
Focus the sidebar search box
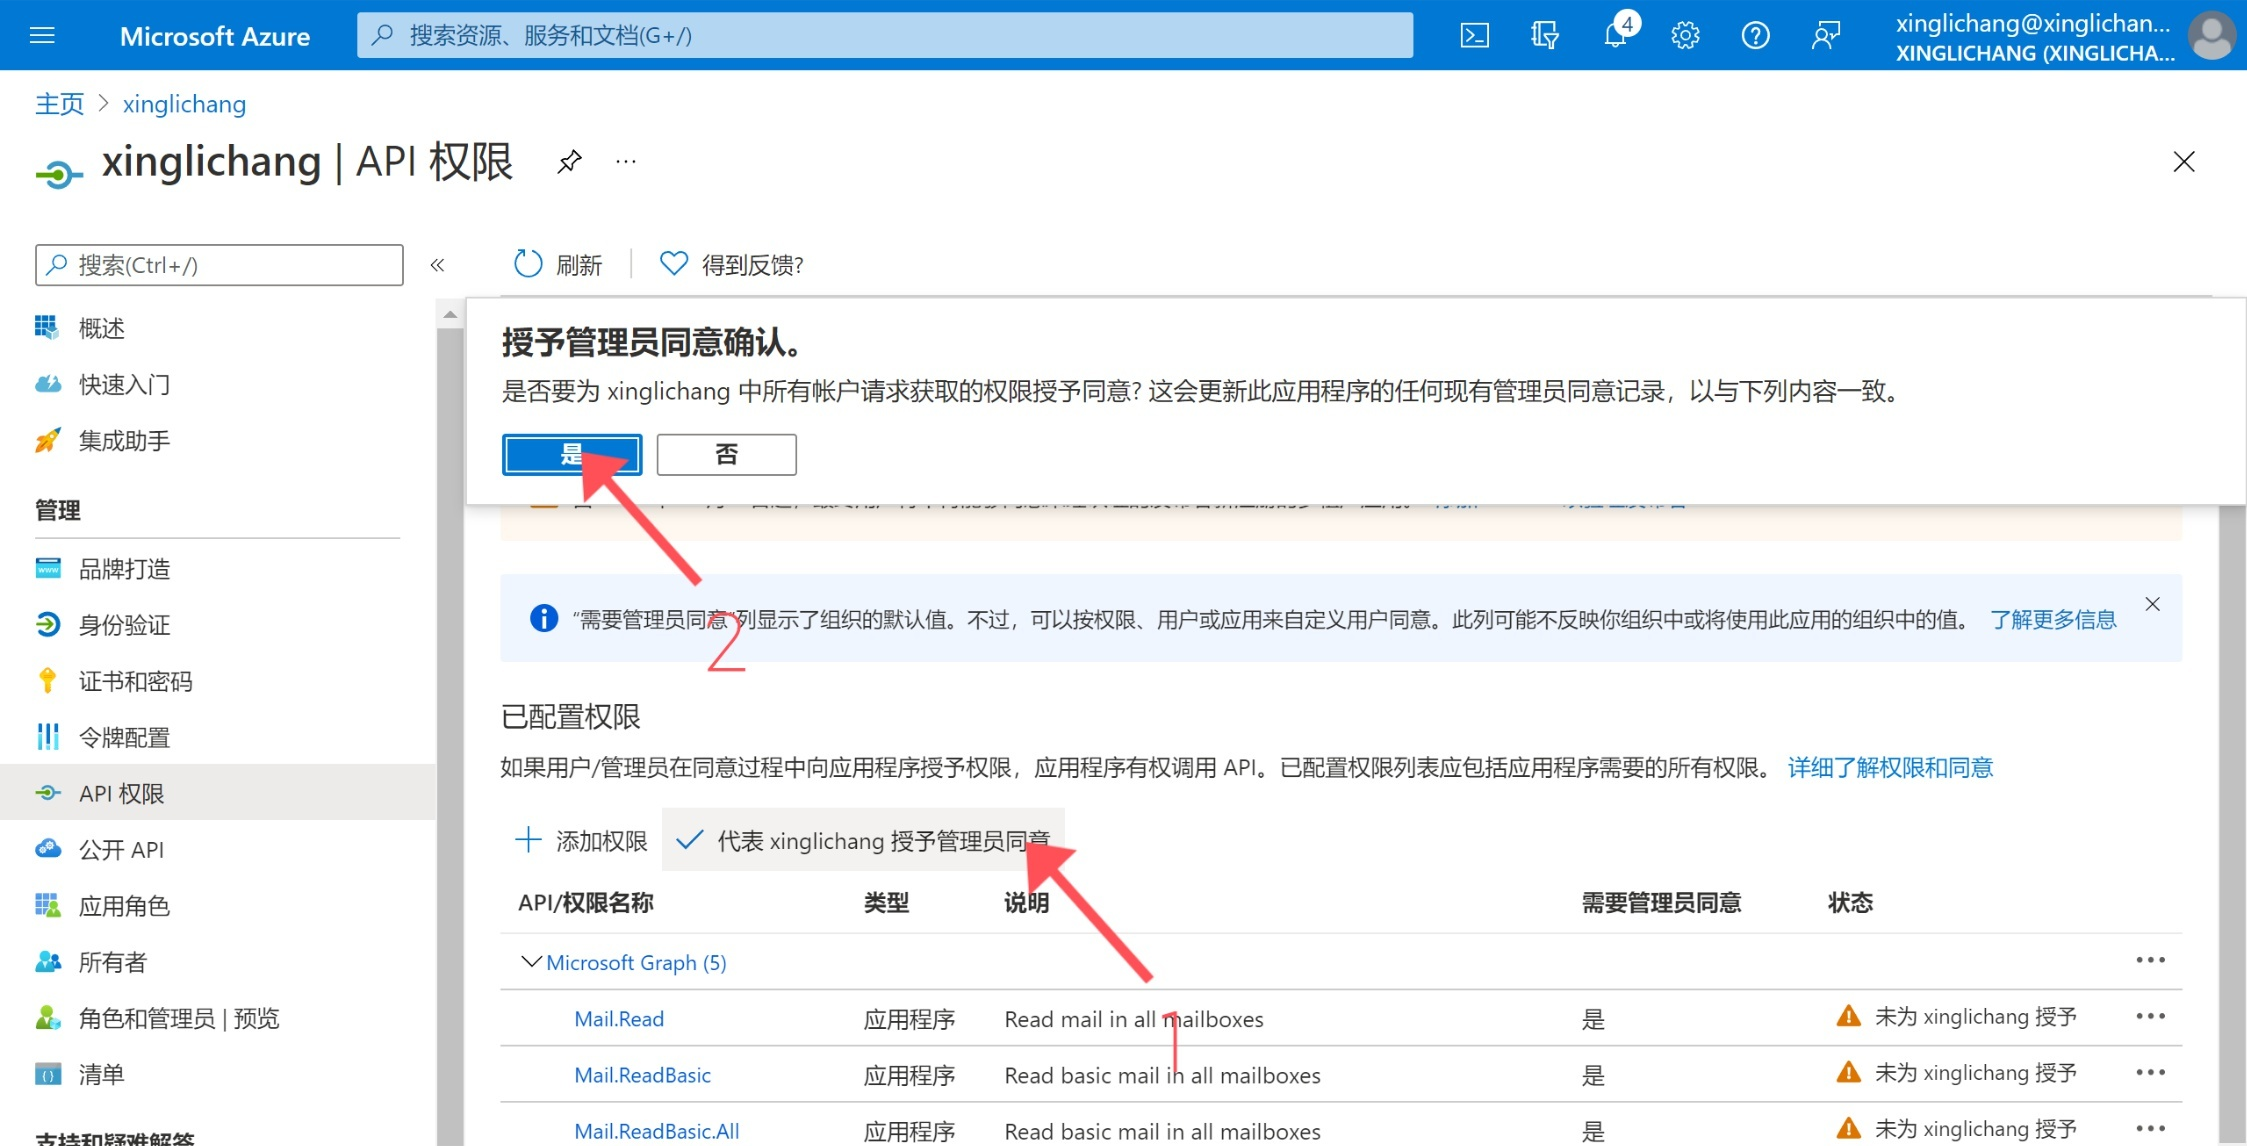(220, 265)
